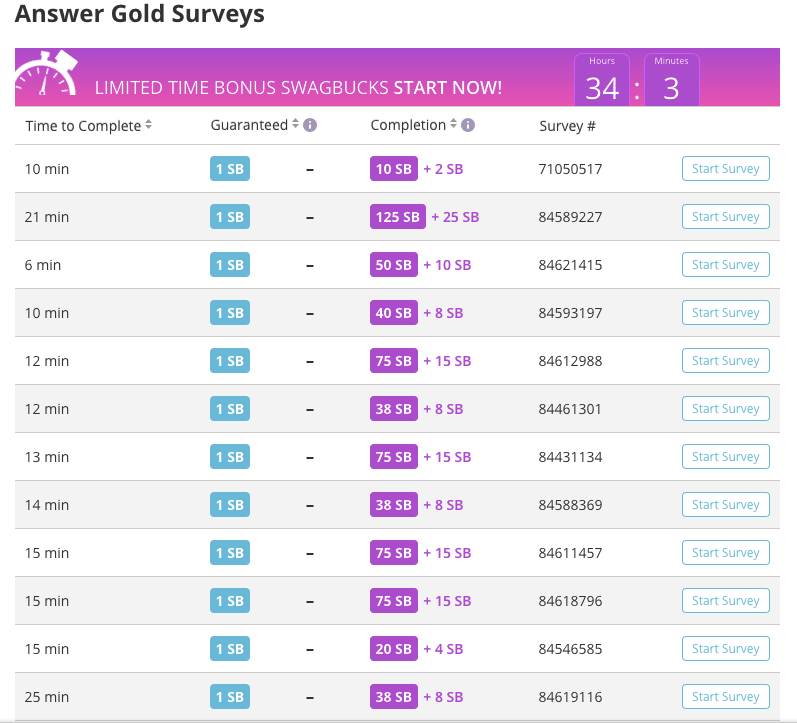
Task: Start survey 71050517
Action: pos(725,169)
